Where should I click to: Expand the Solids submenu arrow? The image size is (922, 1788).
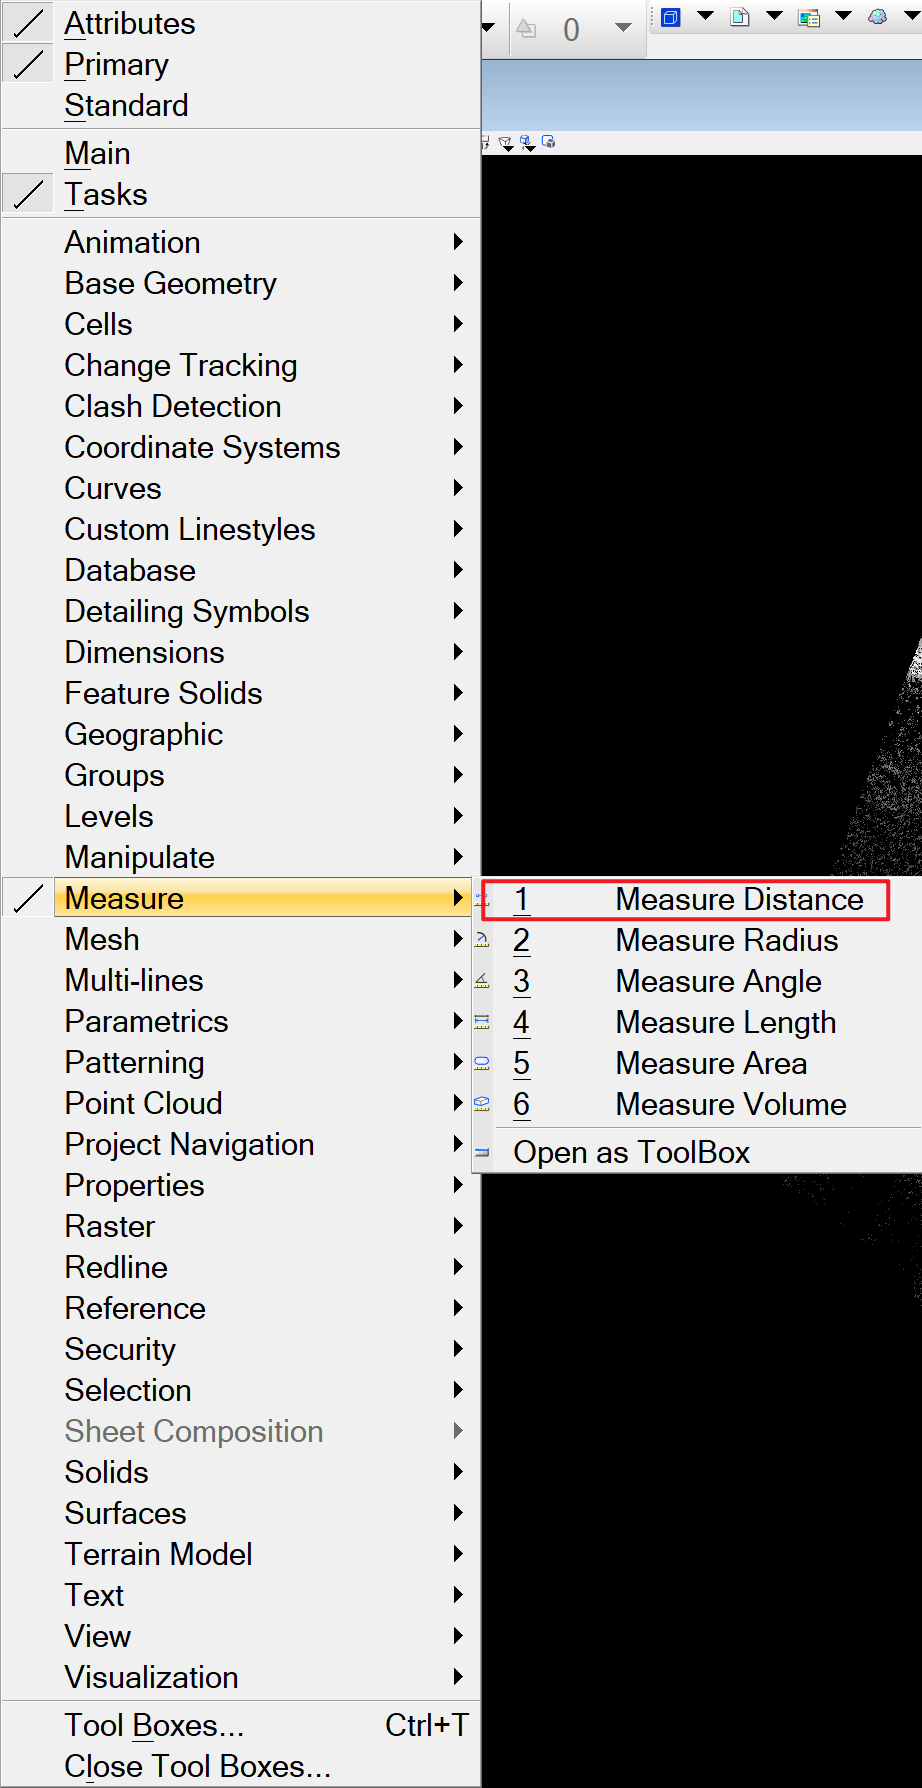click(458, 1472)
